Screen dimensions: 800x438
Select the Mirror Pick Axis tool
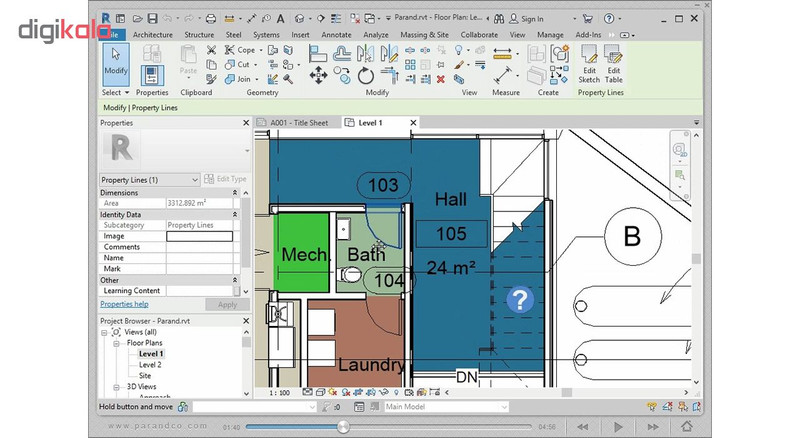[365, 54]
